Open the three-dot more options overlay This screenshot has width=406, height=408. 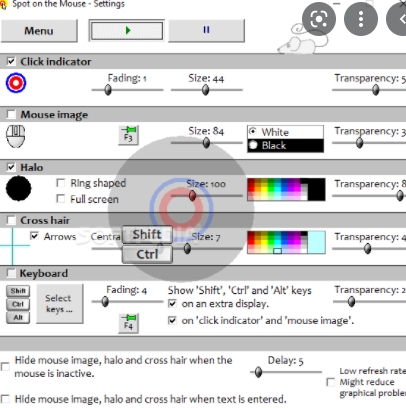361,19
